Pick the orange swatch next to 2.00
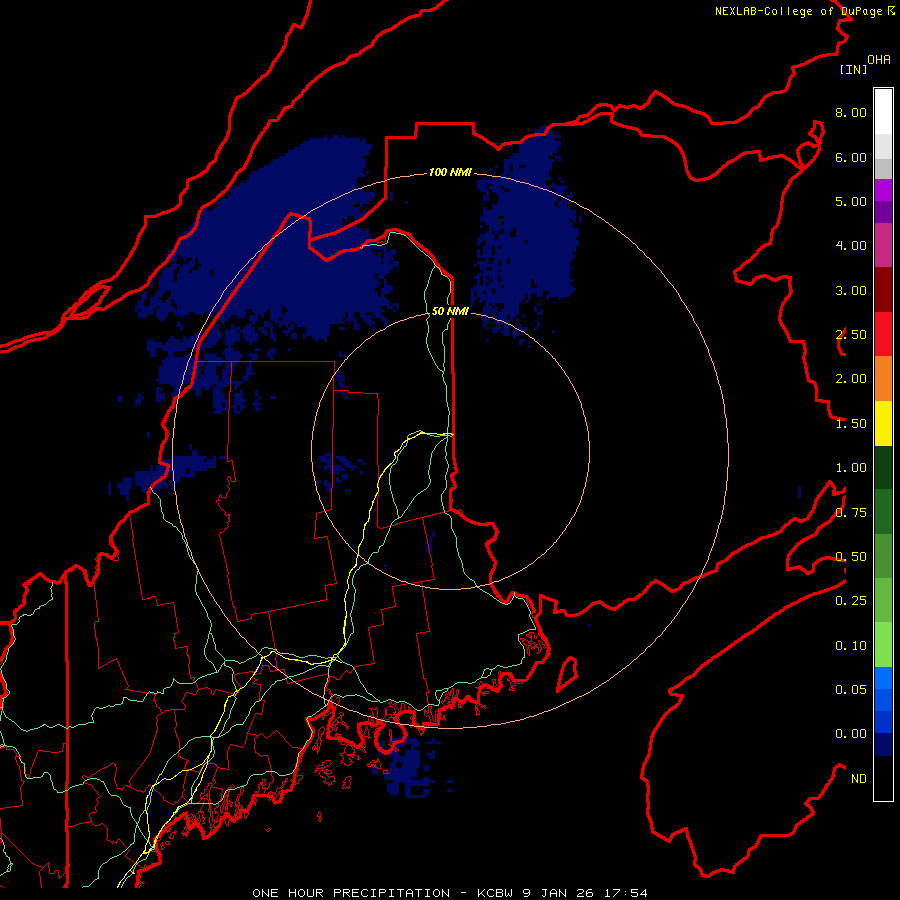This screenshot has height=900, width=900. click(x=883, y=379)
